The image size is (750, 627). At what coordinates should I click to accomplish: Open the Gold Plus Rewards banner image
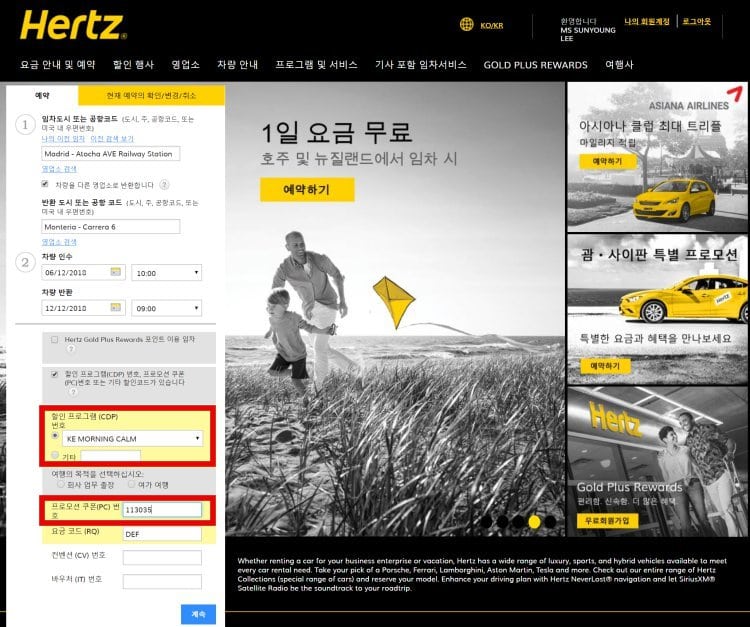(x=657, y=462)
